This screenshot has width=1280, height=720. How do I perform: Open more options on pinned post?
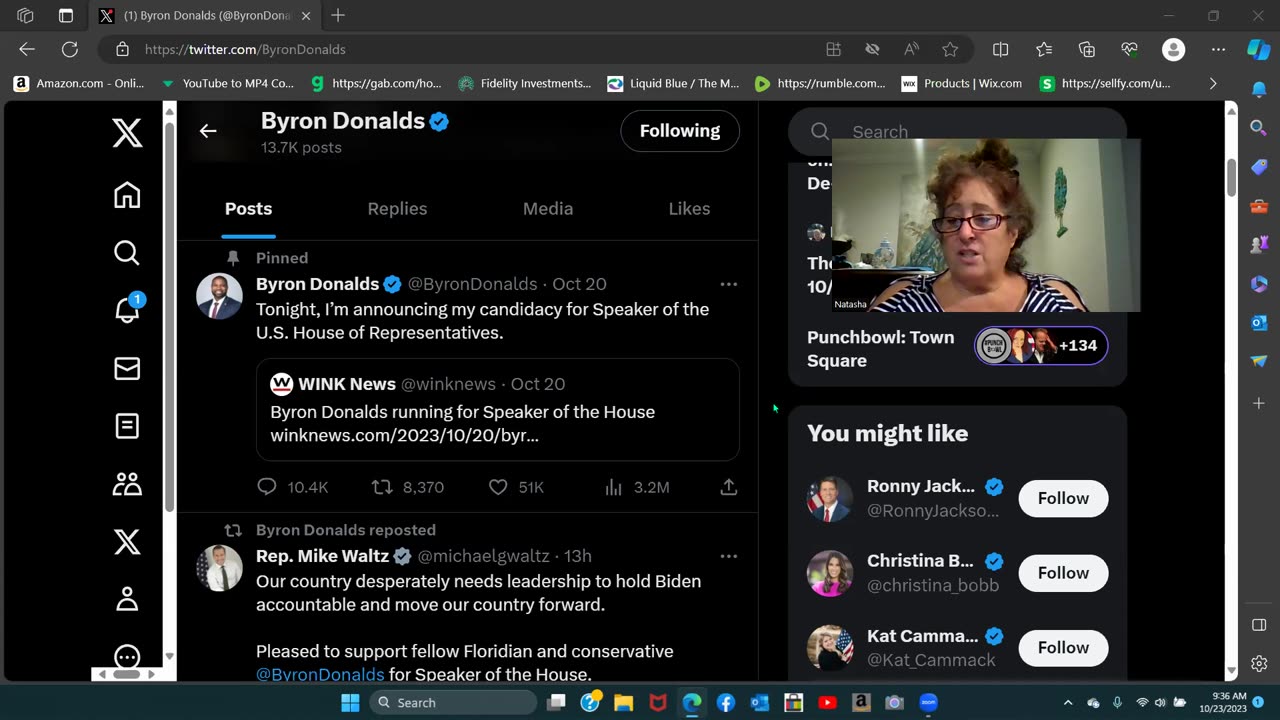(x=729, y=284)
